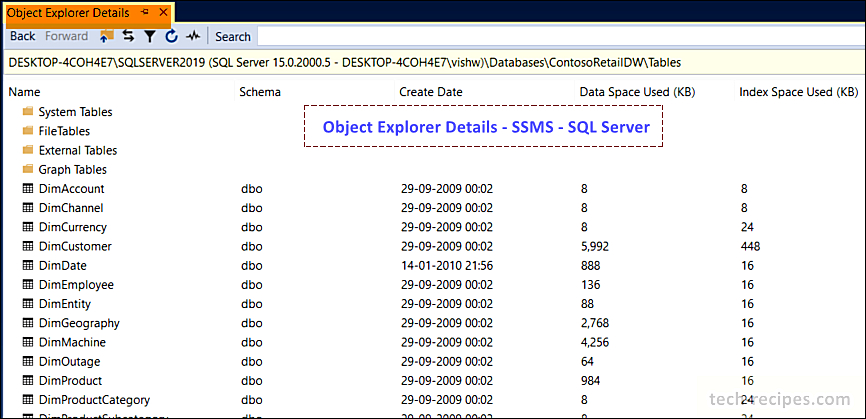Select the DimOutage table name
866x419 pixels.
(69, 362)
